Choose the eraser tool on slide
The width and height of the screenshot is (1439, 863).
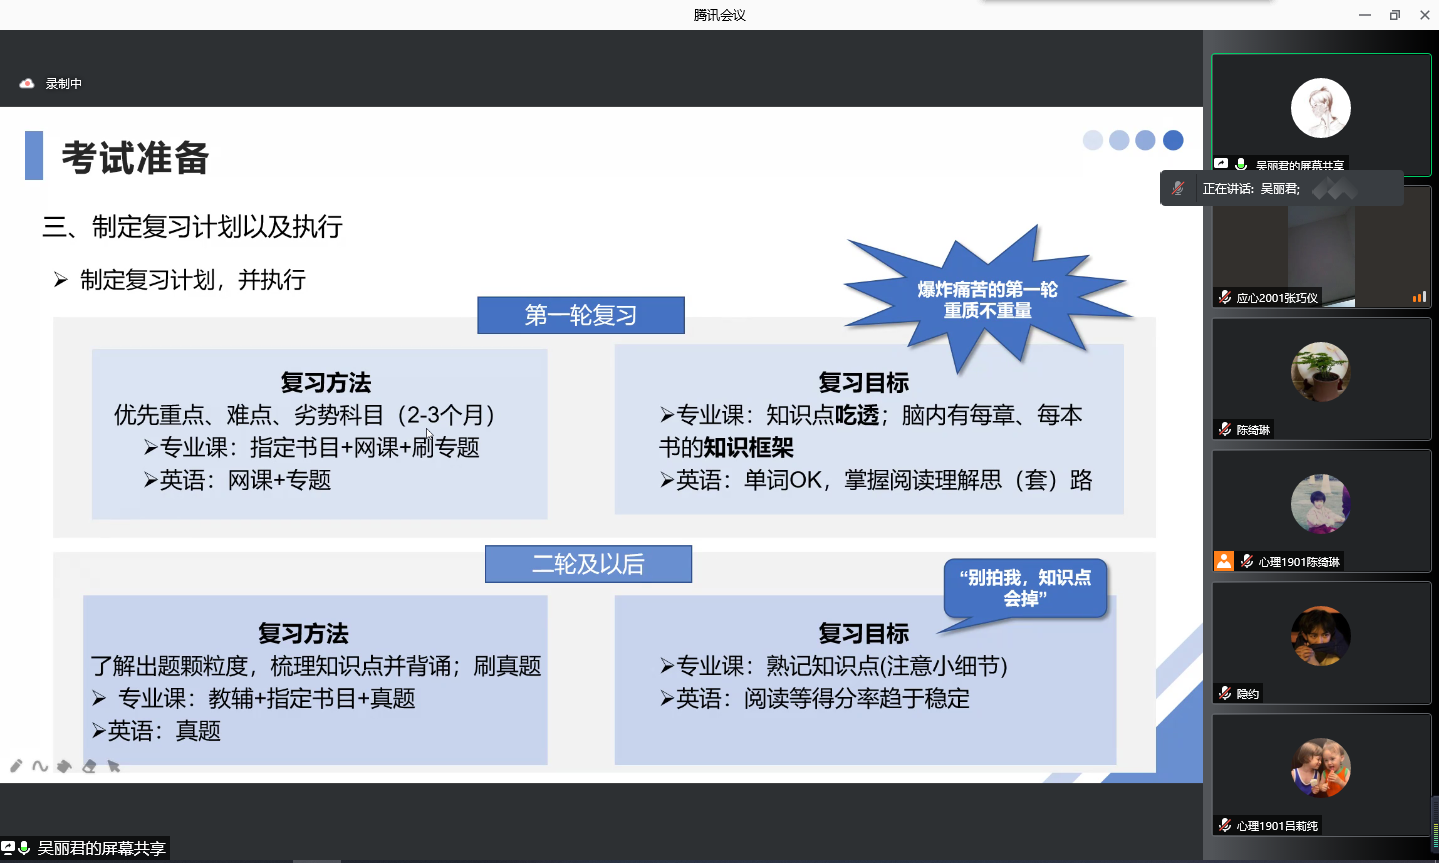89,766
